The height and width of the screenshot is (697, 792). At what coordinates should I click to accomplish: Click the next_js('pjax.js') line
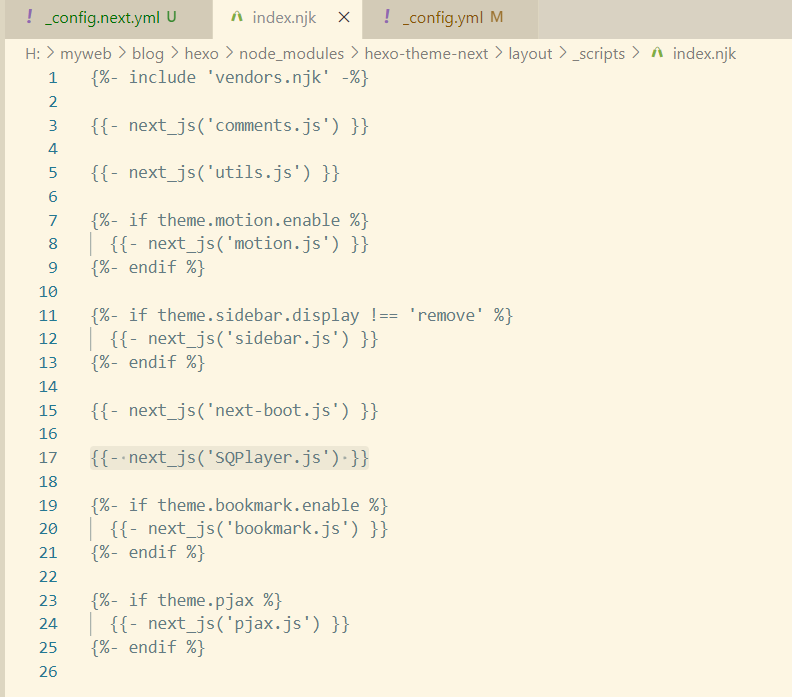[x=229, y=624]
